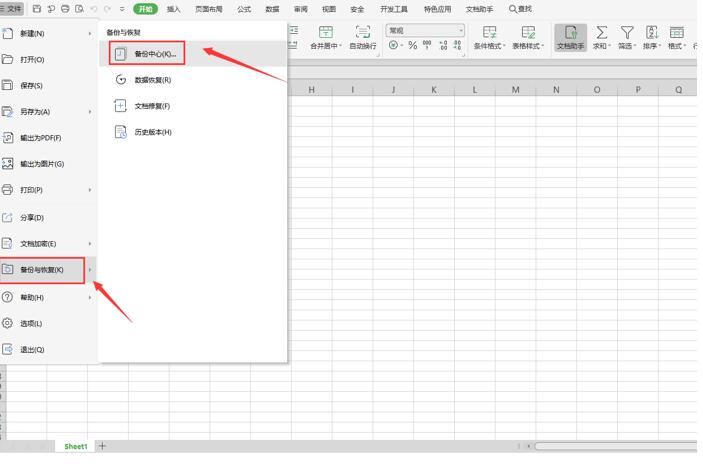This screenshot has width=703, height=466.
Task: Click the add new sheet plus button
Action: coord(102,446)
